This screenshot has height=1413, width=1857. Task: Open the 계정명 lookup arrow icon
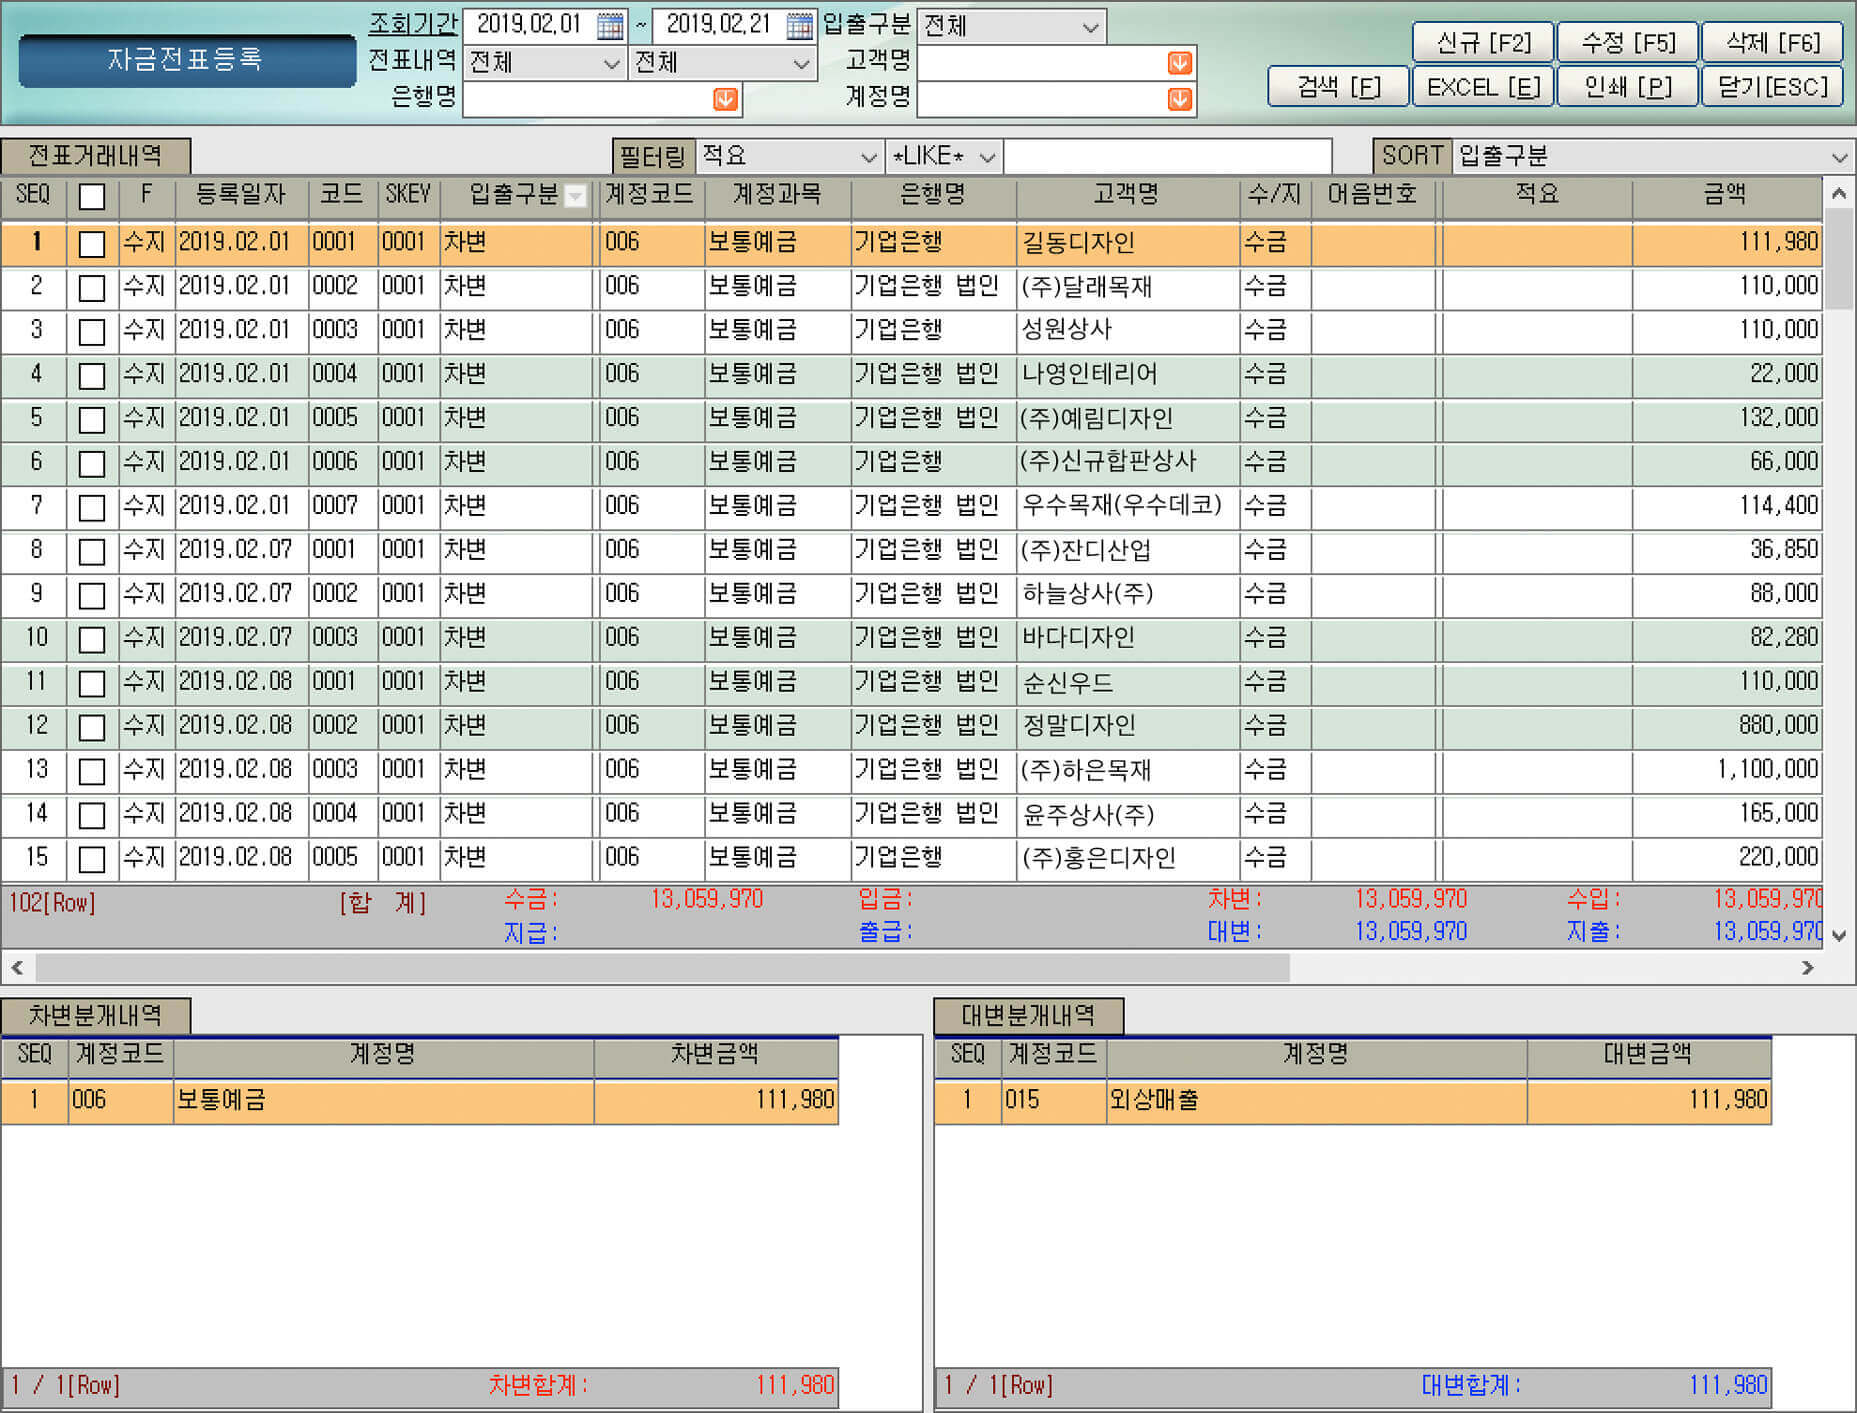click(x=1180, y=99)
